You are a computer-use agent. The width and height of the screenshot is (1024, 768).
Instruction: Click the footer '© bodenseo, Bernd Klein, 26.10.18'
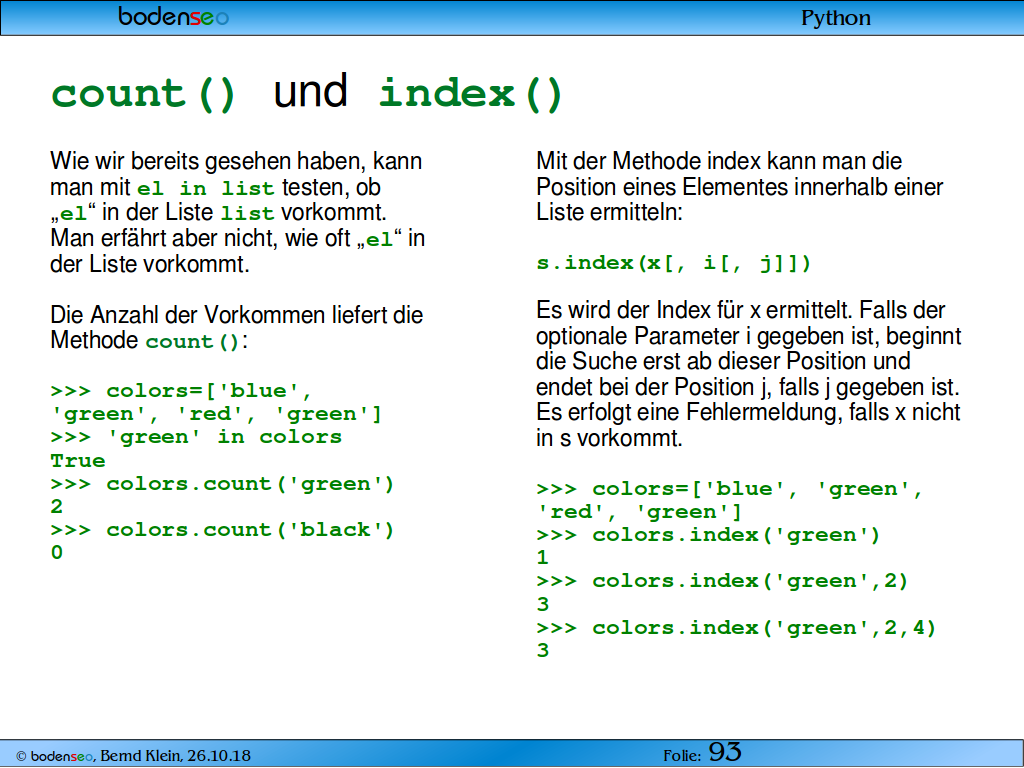tap(133, 756)
